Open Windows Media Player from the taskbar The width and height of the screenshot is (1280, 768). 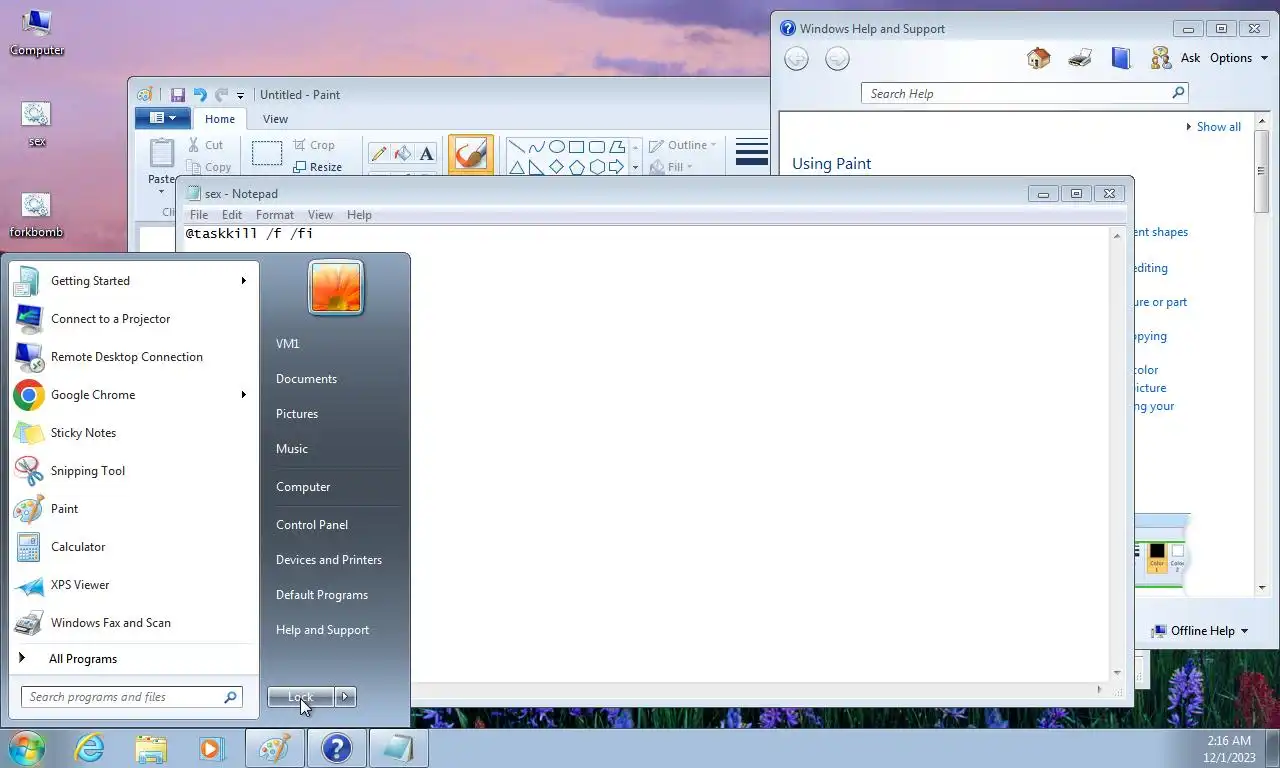[212, 748]
